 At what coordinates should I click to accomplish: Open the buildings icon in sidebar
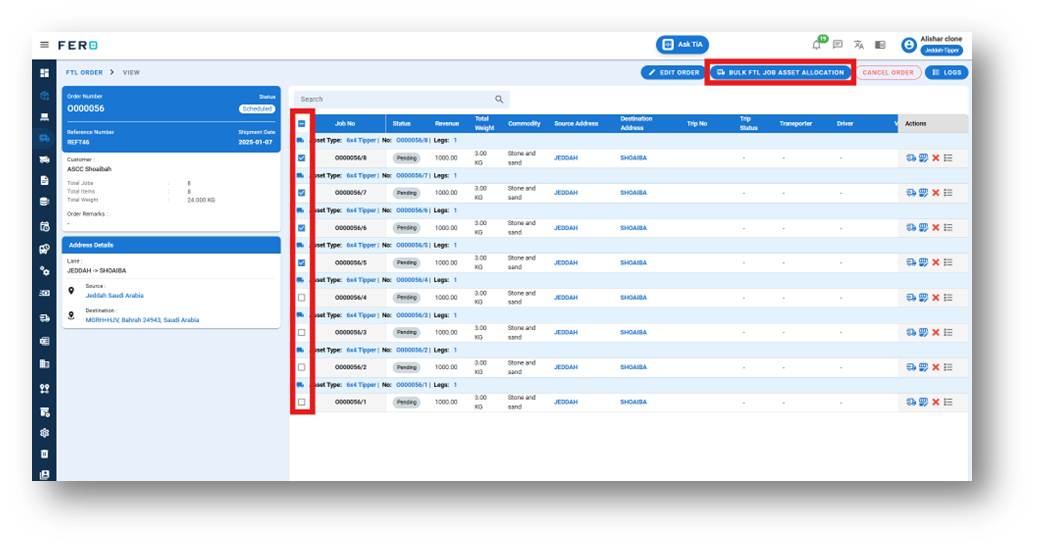44,364
